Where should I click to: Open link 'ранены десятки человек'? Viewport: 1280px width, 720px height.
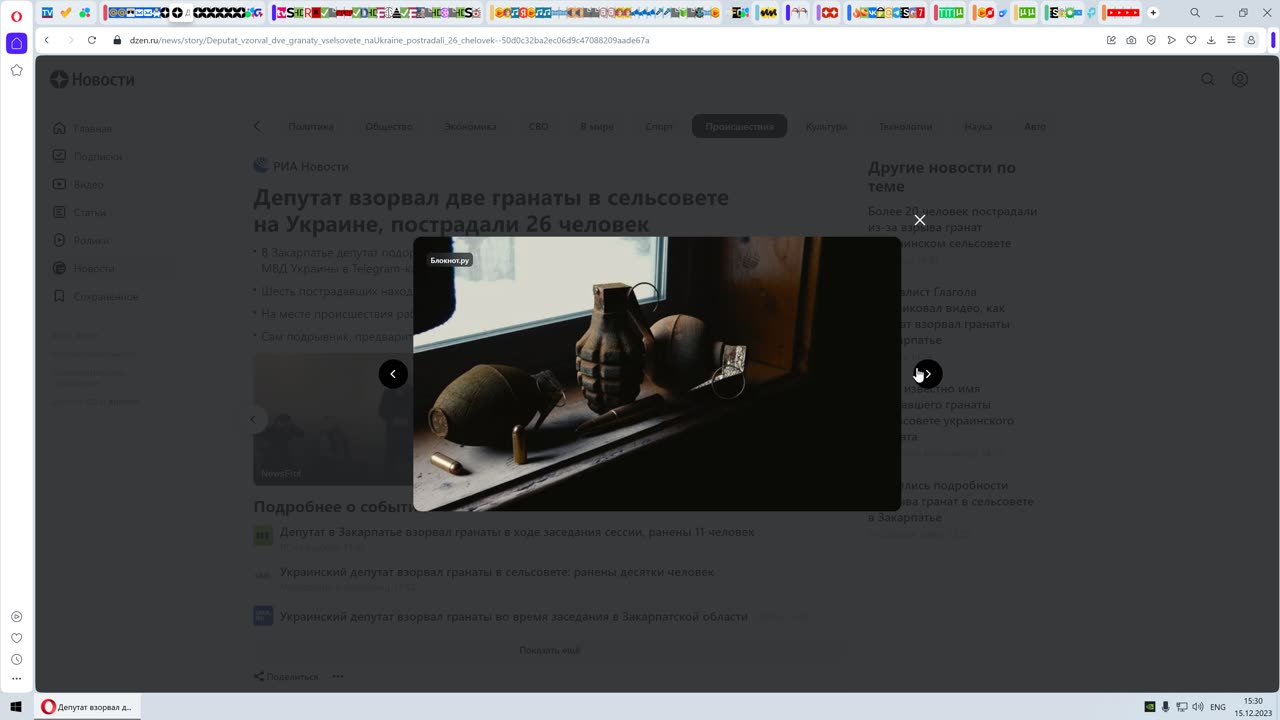point(497,572)
